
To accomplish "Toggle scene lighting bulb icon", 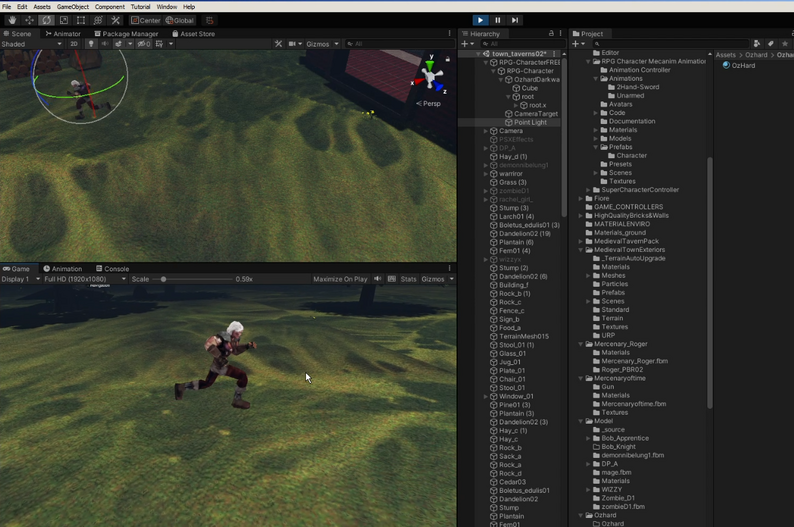I will pos(91,44).
